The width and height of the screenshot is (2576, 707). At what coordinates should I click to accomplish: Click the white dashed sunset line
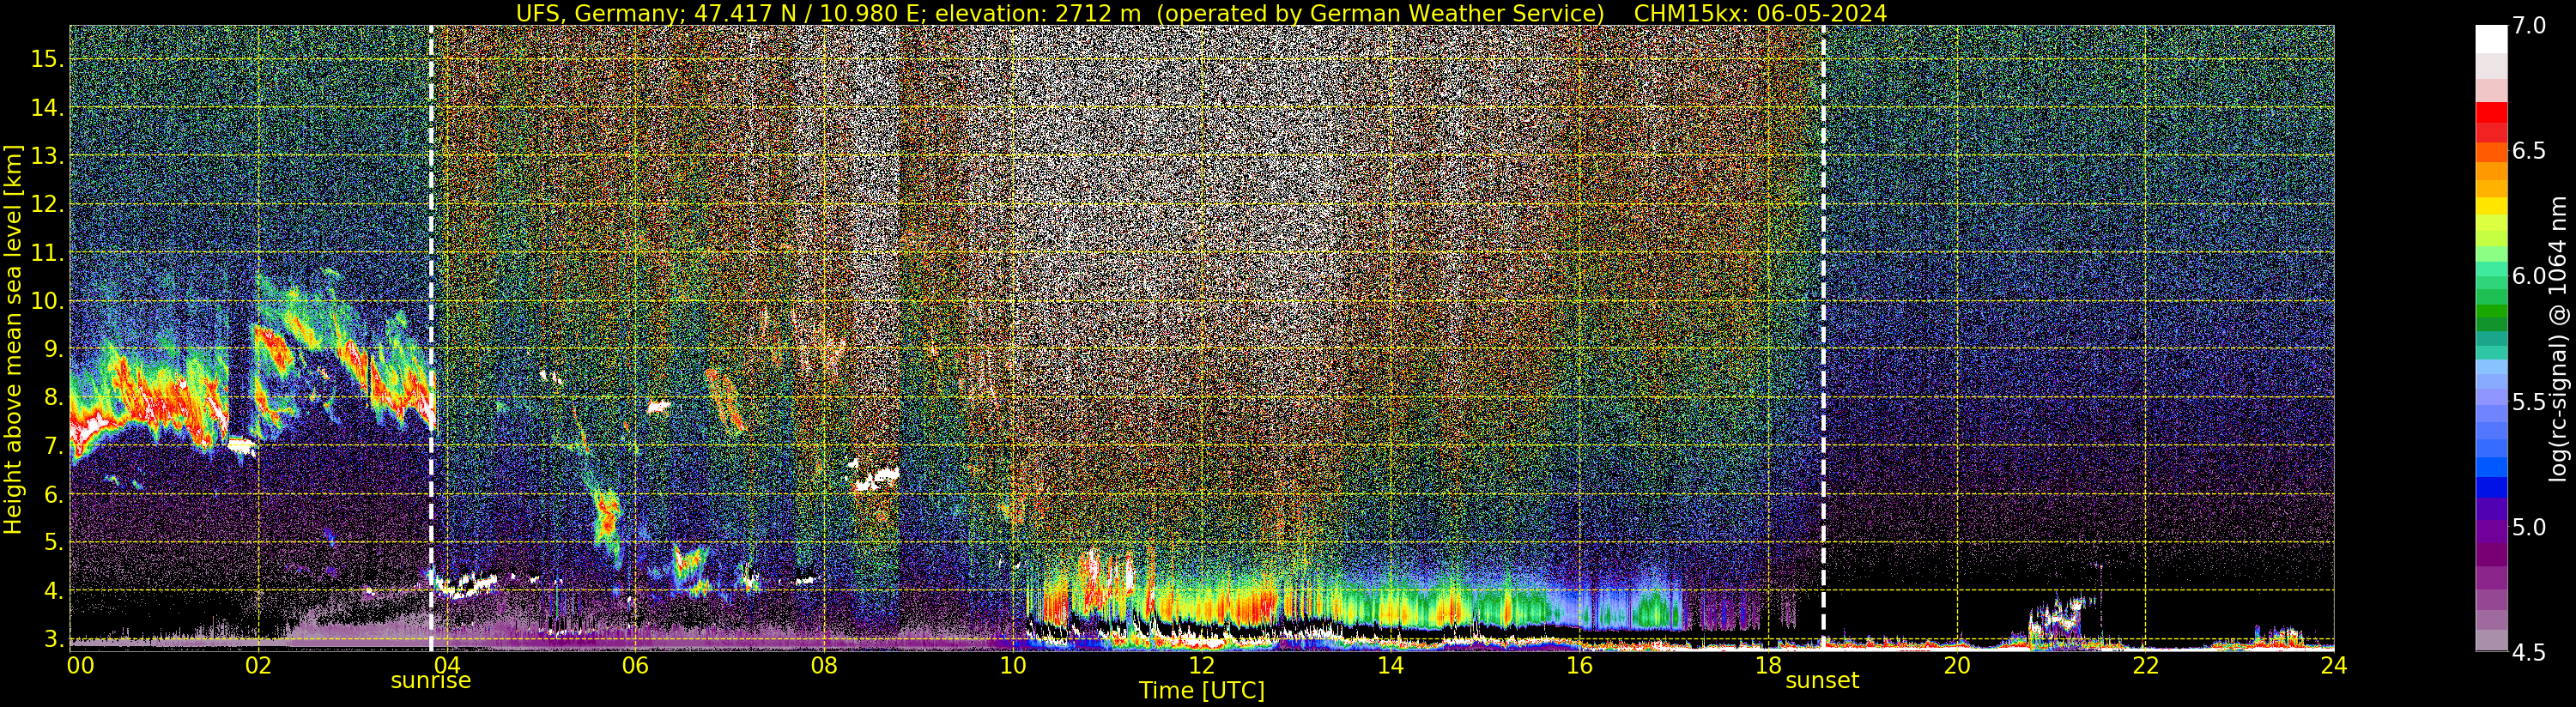click(1823, 338)
